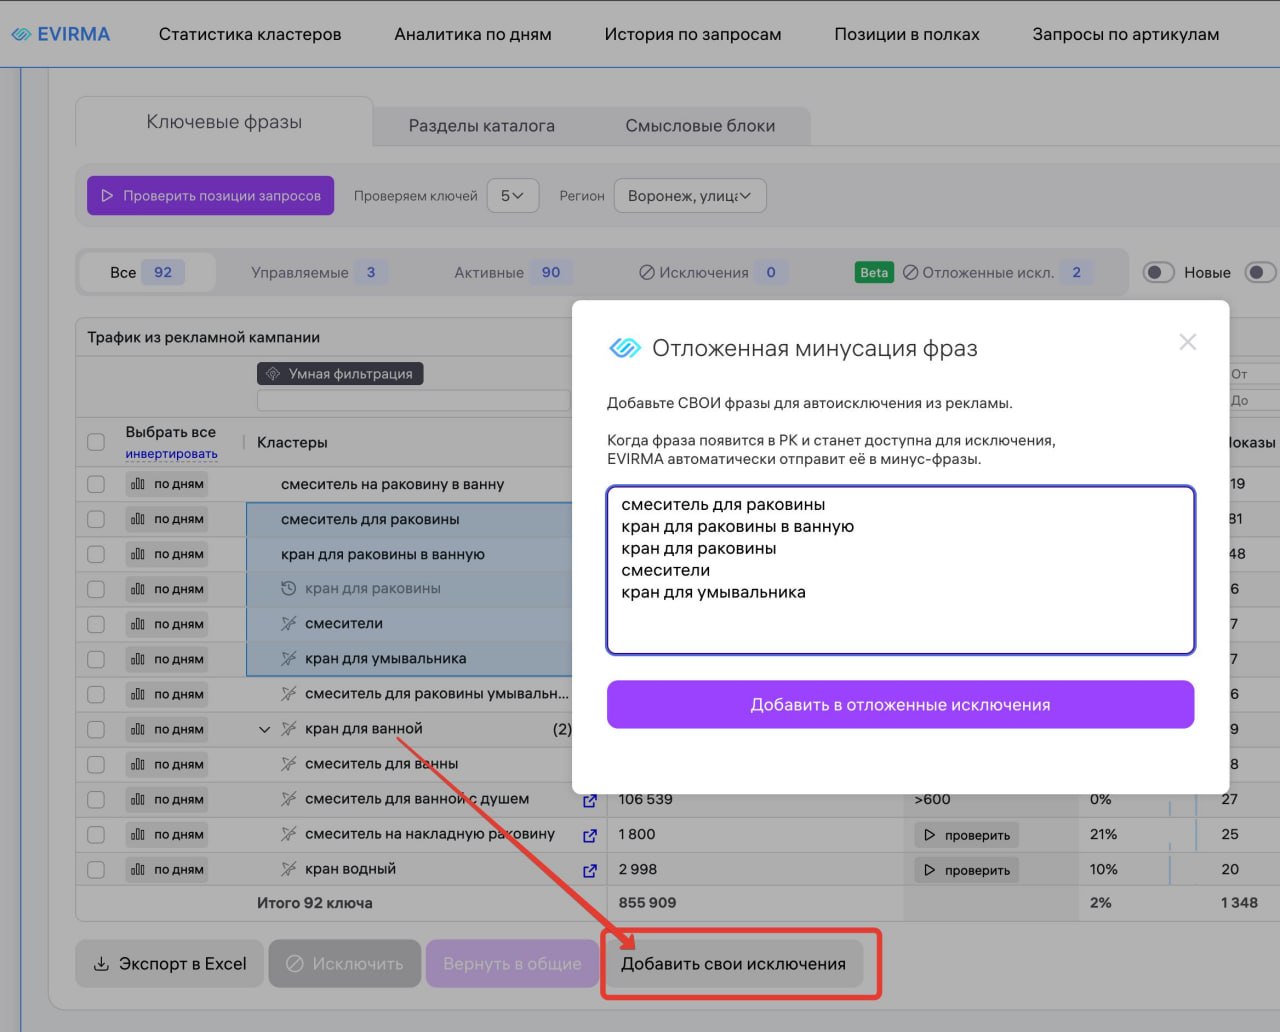Open по дням chart for смеситель на раковину в ванну
The width and height of the screenshot is (1280, 1032).
[x=167, y=484]
